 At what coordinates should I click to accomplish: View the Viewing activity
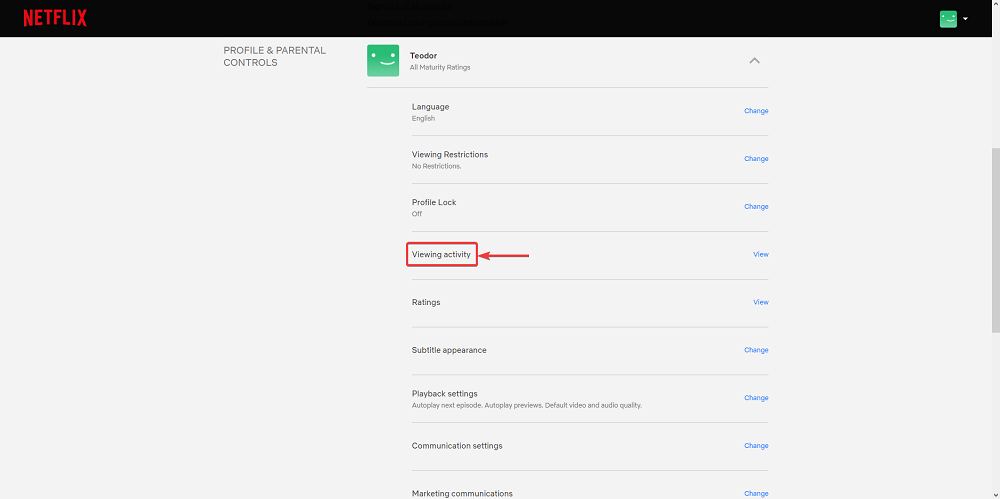coord(760,255)
